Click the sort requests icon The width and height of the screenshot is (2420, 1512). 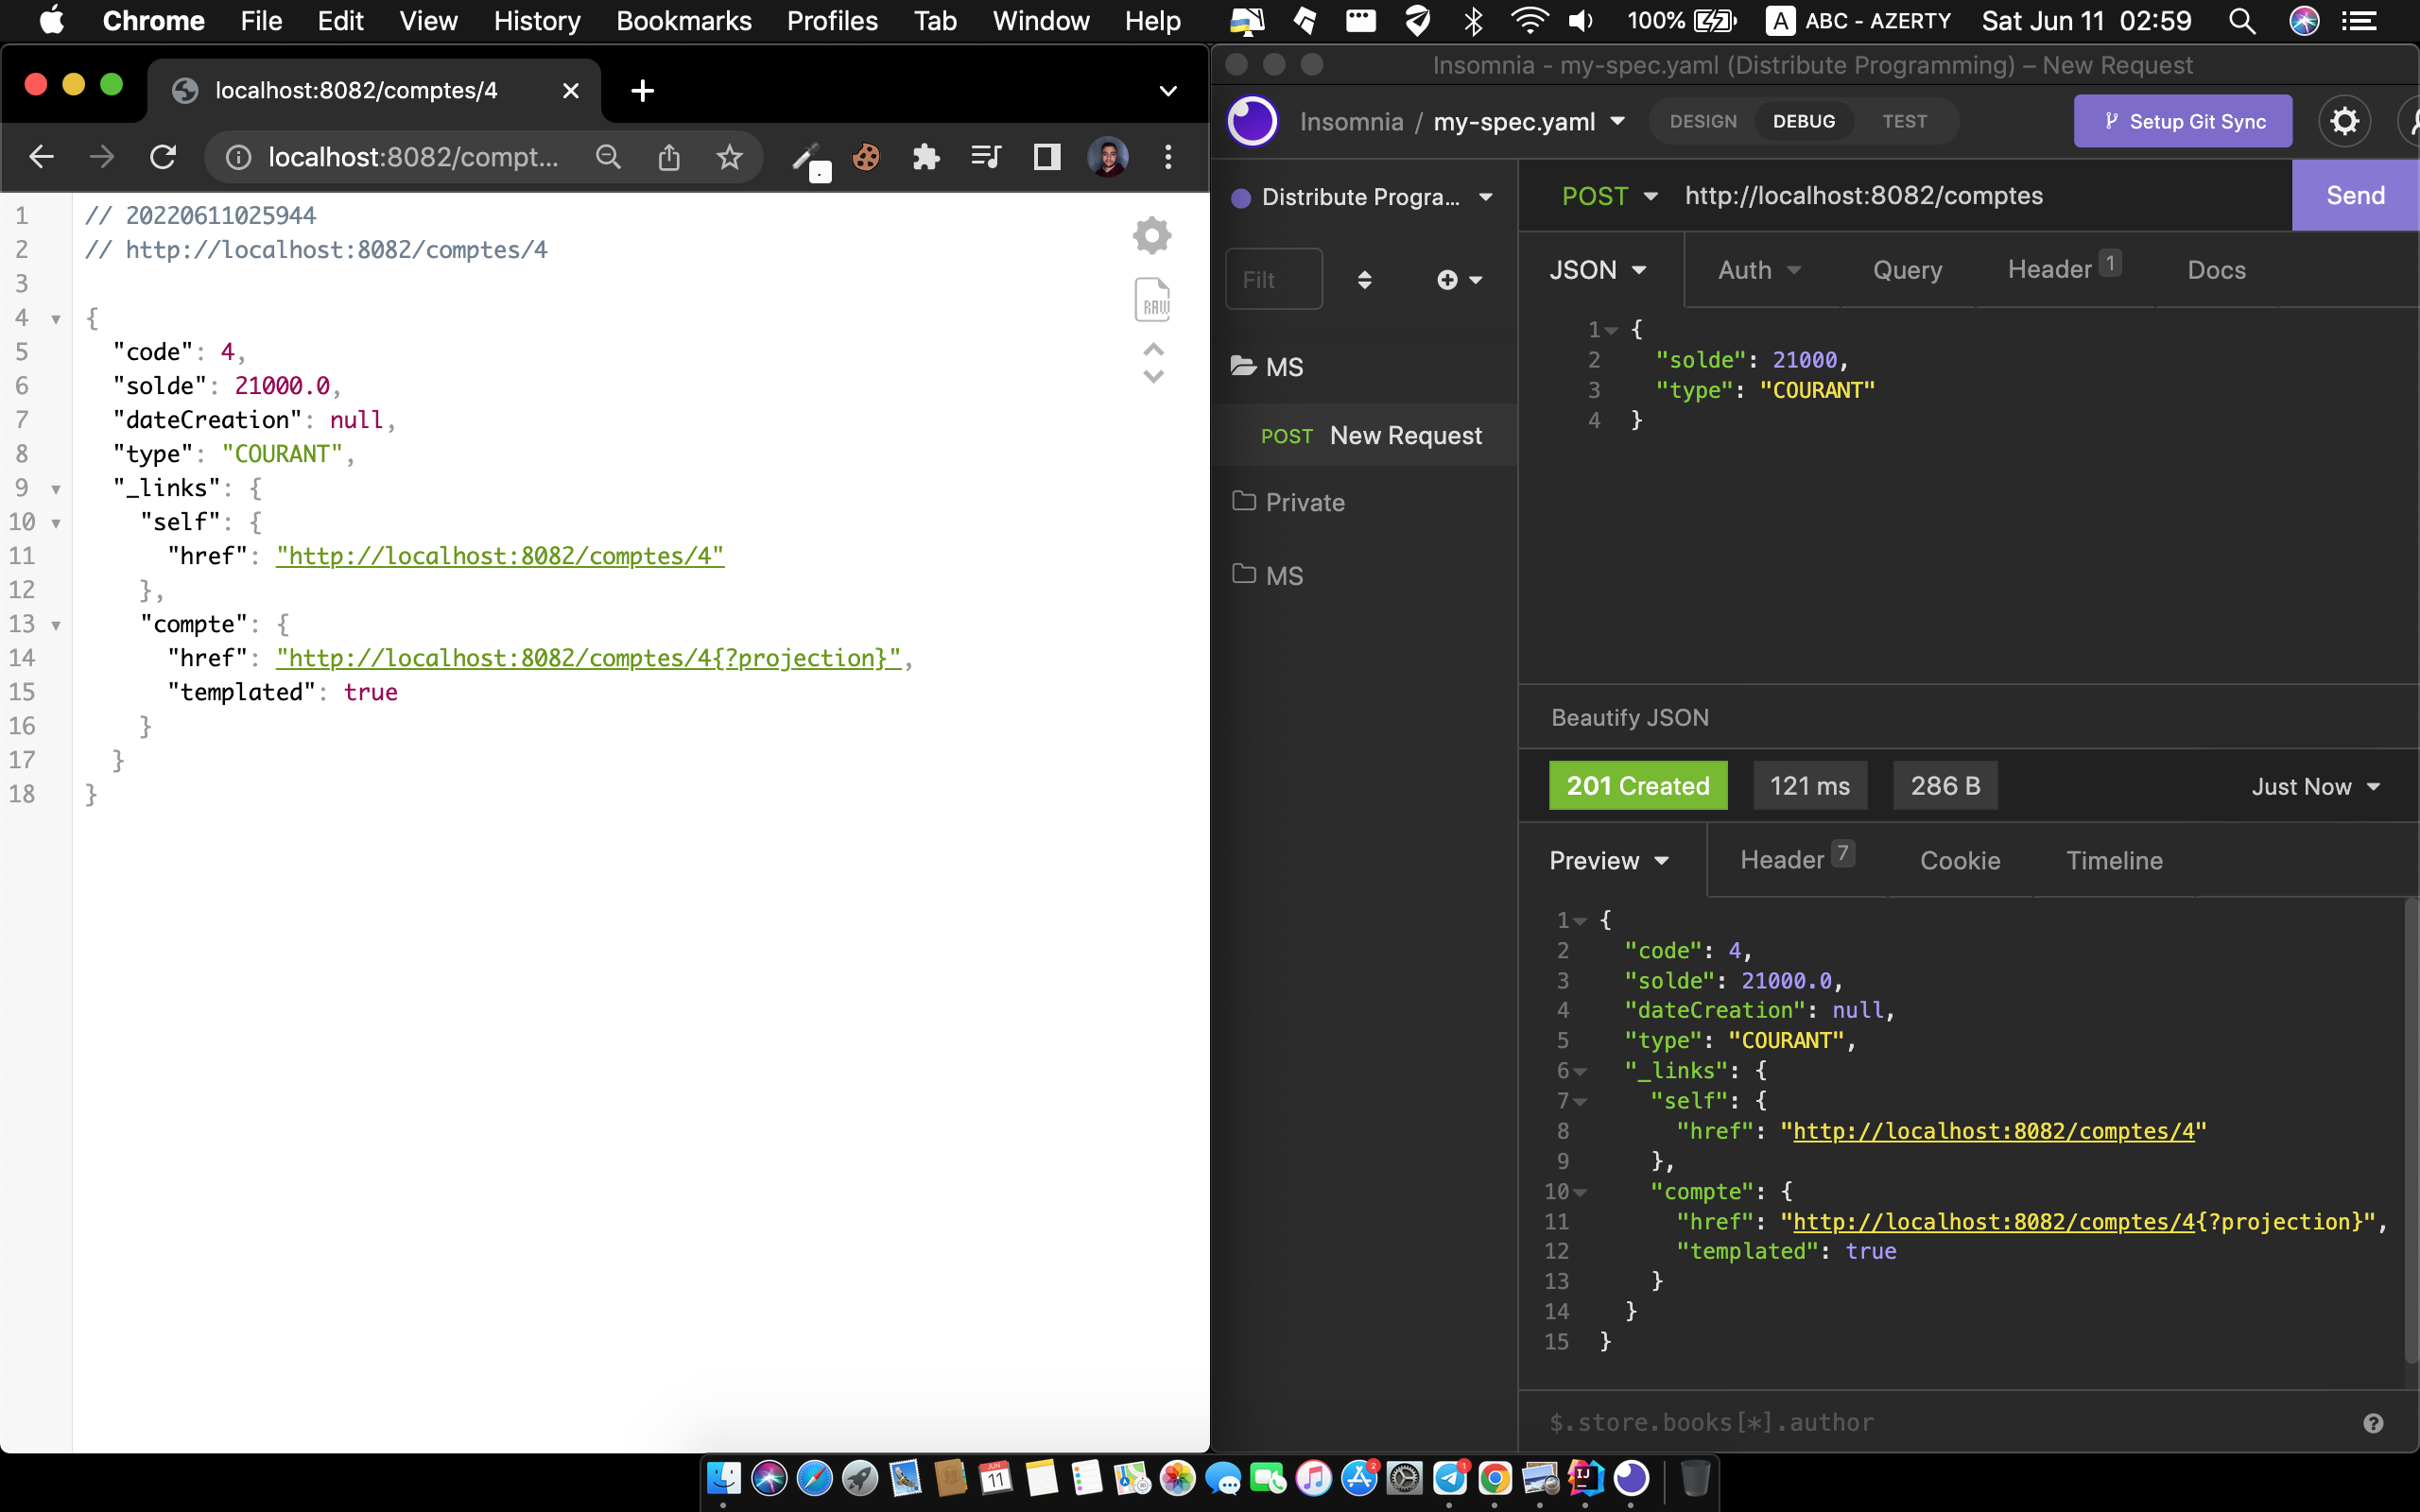pyautogui.click(x=1364, y=280)
